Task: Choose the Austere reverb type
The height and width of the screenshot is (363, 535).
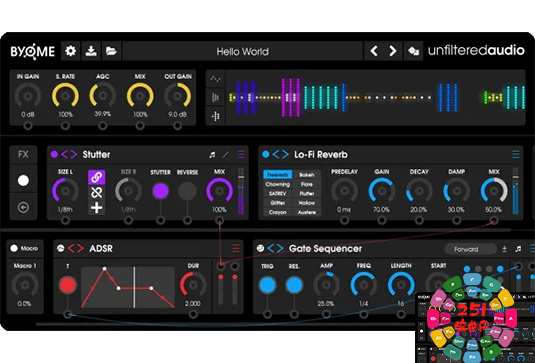Action: [306, 212]
